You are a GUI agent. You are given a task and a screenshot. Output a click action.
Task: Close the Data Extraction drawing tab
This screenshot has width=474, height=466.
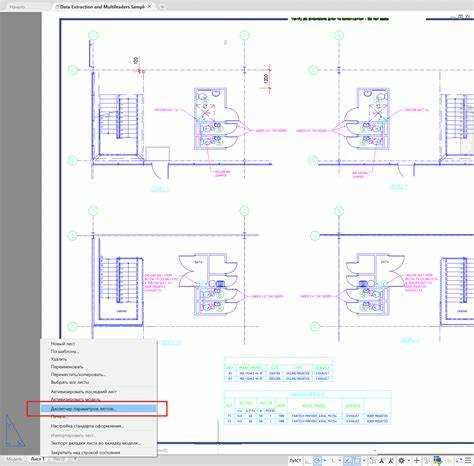[150, 6]
